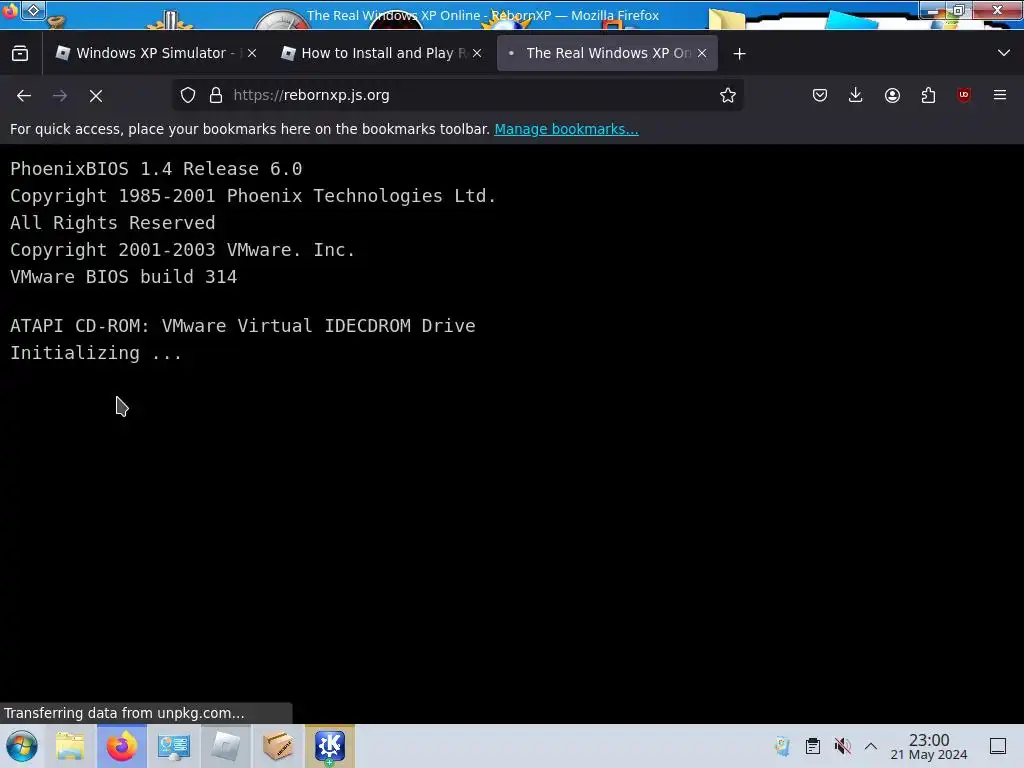Open clock showing 23:00
Image resolution: width=1024 pixels, height=768 pixels.
point(929,746)
